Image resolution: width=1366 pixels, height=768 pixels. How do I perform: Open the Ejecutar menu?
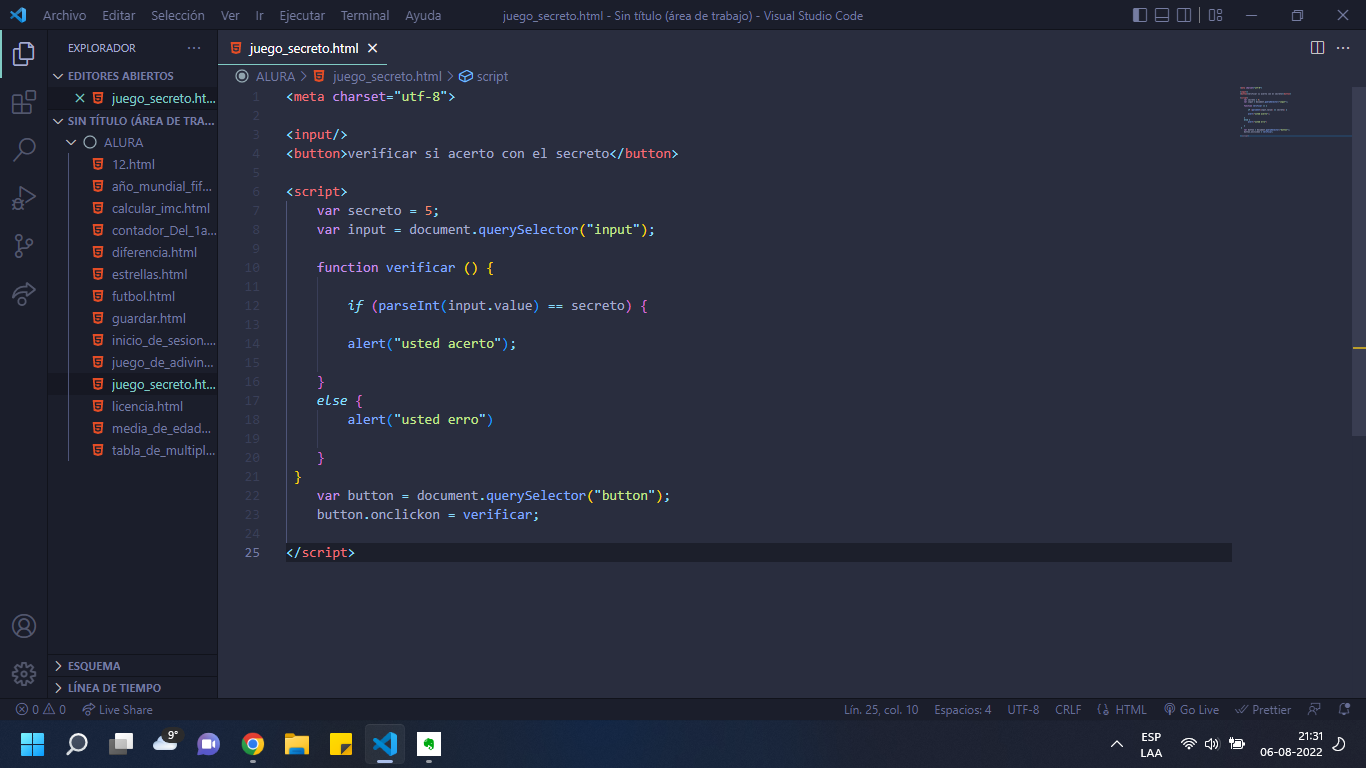click(302, 16)
